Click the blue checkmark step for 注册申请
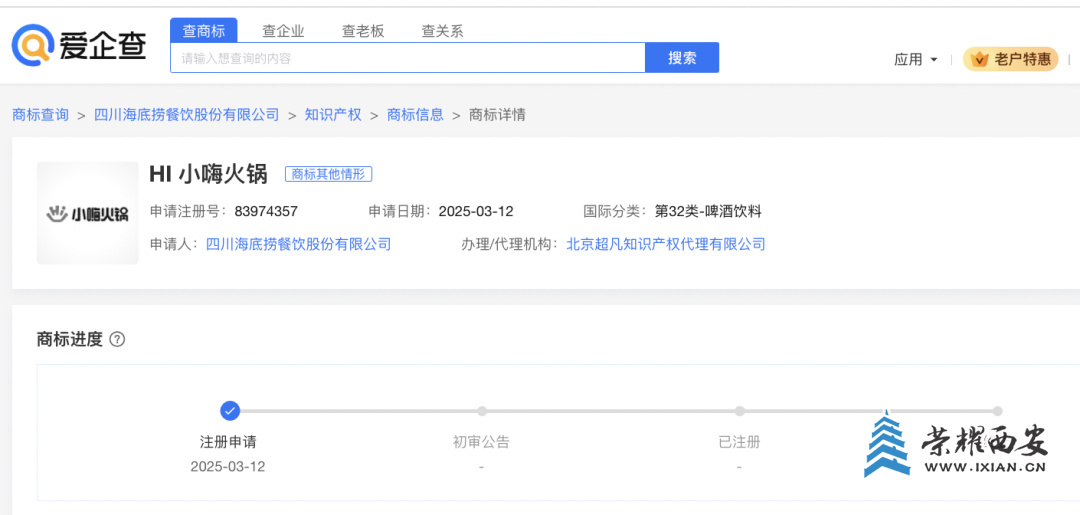The width and height of the screenshot is (1080, 515). pos(230,411)
